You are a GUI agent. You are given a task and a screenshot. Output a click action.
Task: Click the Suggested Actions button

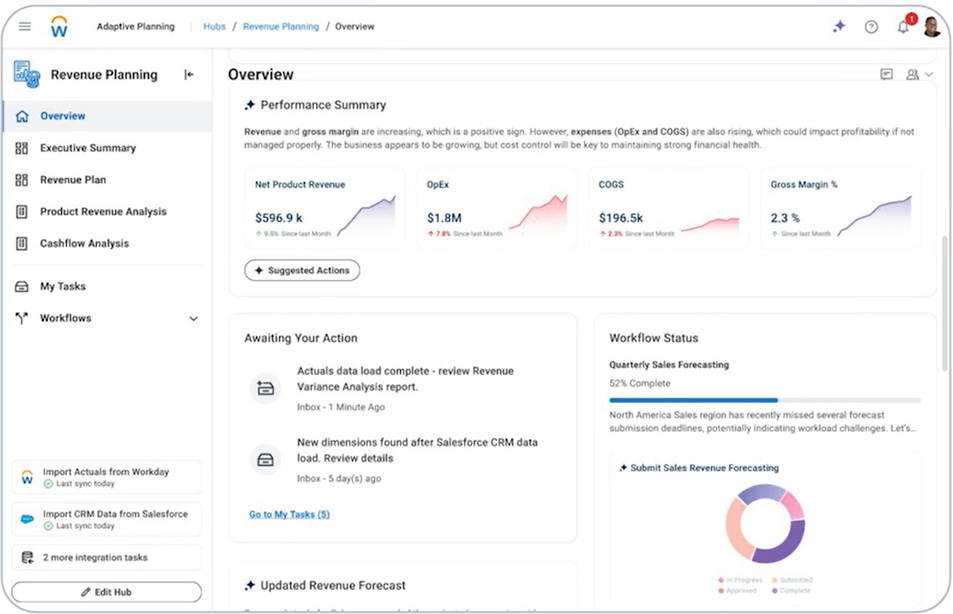(302, 270)
